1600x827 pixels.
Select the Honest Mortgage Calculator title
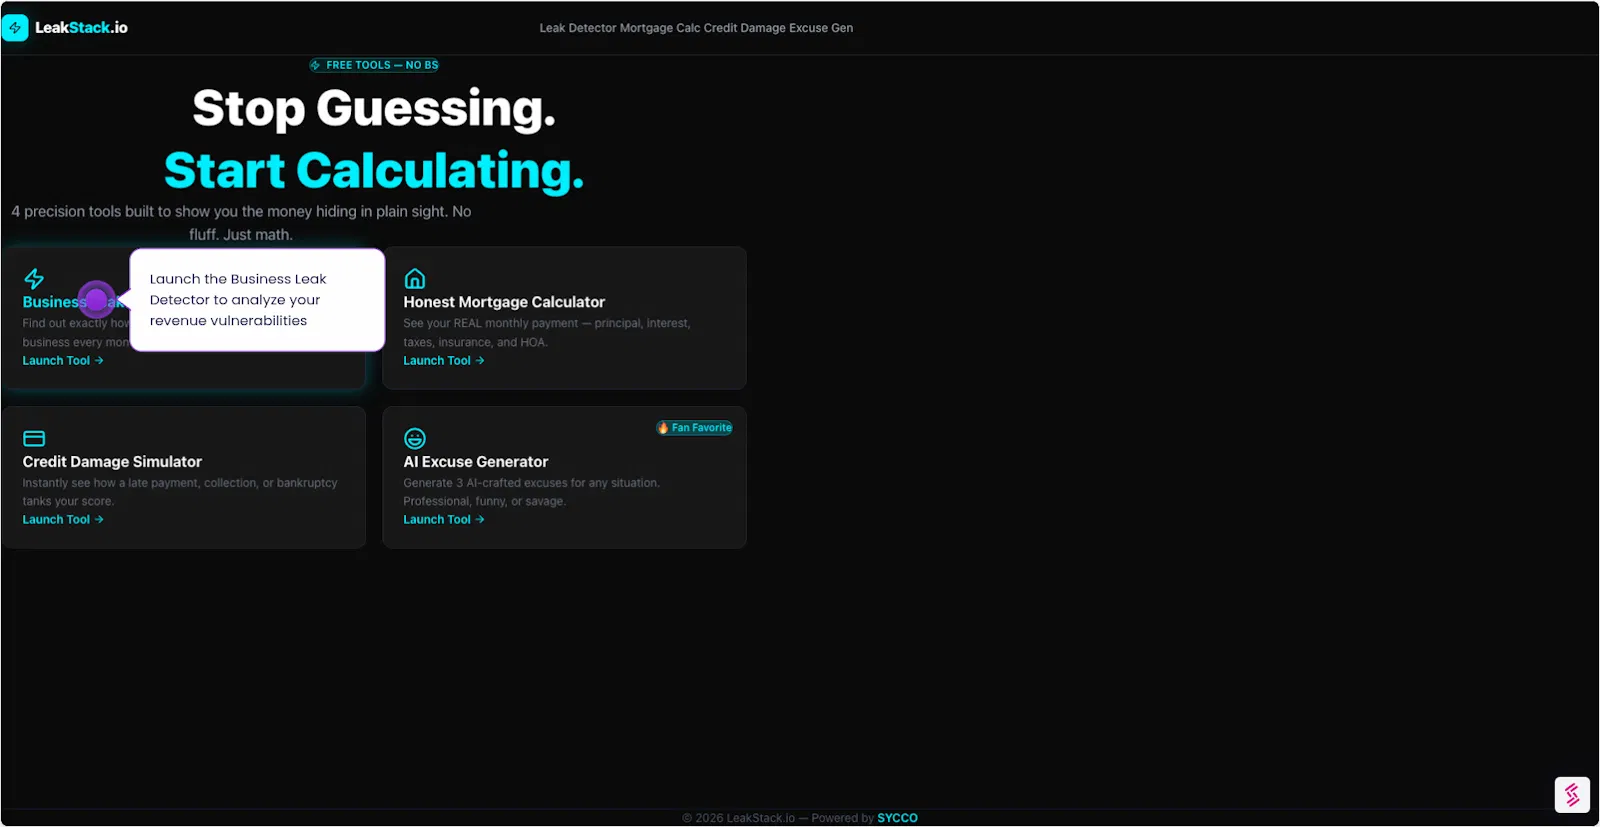click(504, 302)
